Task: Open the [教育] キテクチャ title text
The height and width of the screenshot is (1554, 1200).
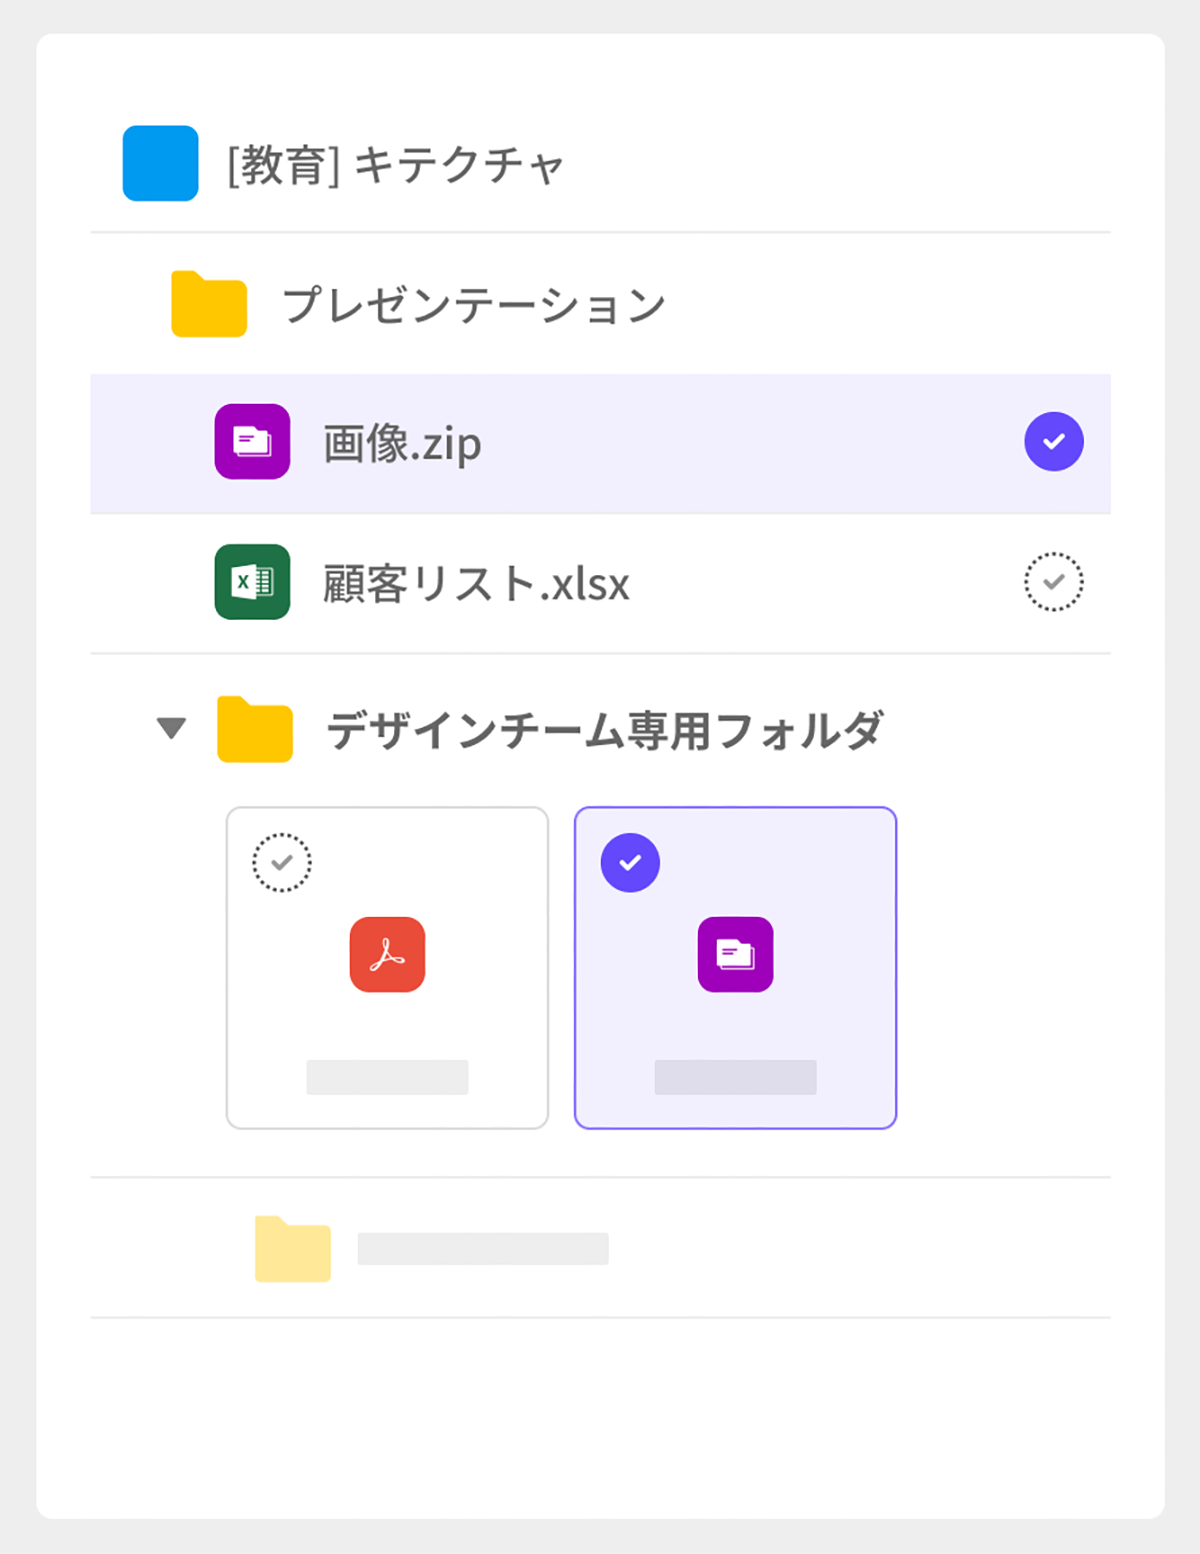Action: [x=396, y=165]
